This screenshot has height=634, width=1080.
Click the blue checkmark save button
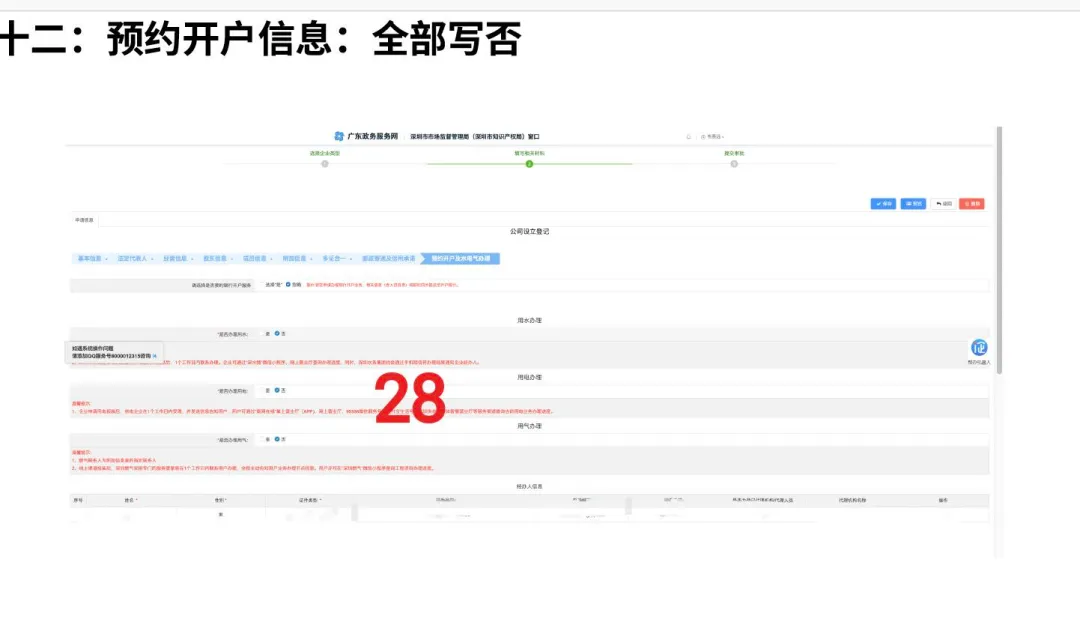point(883,204)
